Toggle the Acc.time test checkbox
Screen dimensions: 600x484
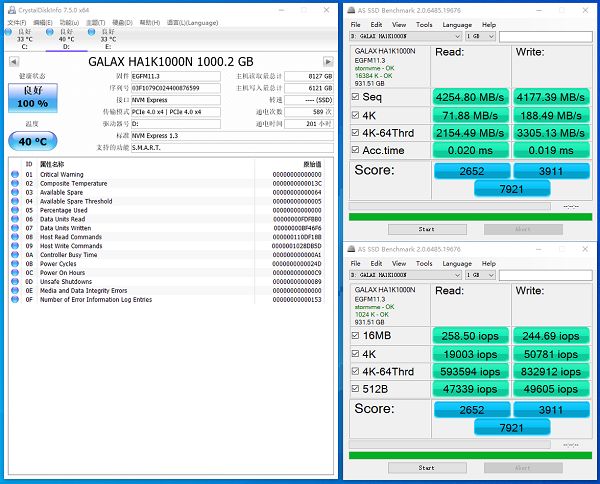tap(355, 150)
